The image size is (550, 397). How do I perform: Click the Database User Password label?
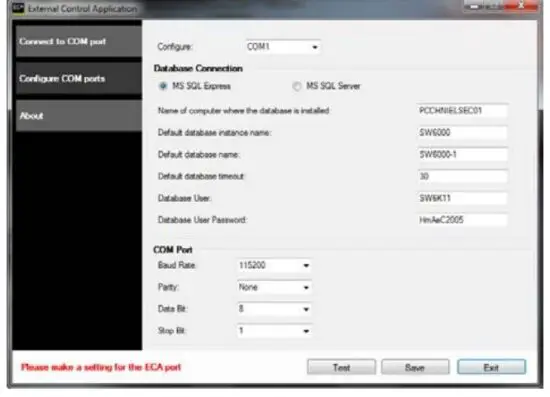pyautogui.click(x=202, y=220)
